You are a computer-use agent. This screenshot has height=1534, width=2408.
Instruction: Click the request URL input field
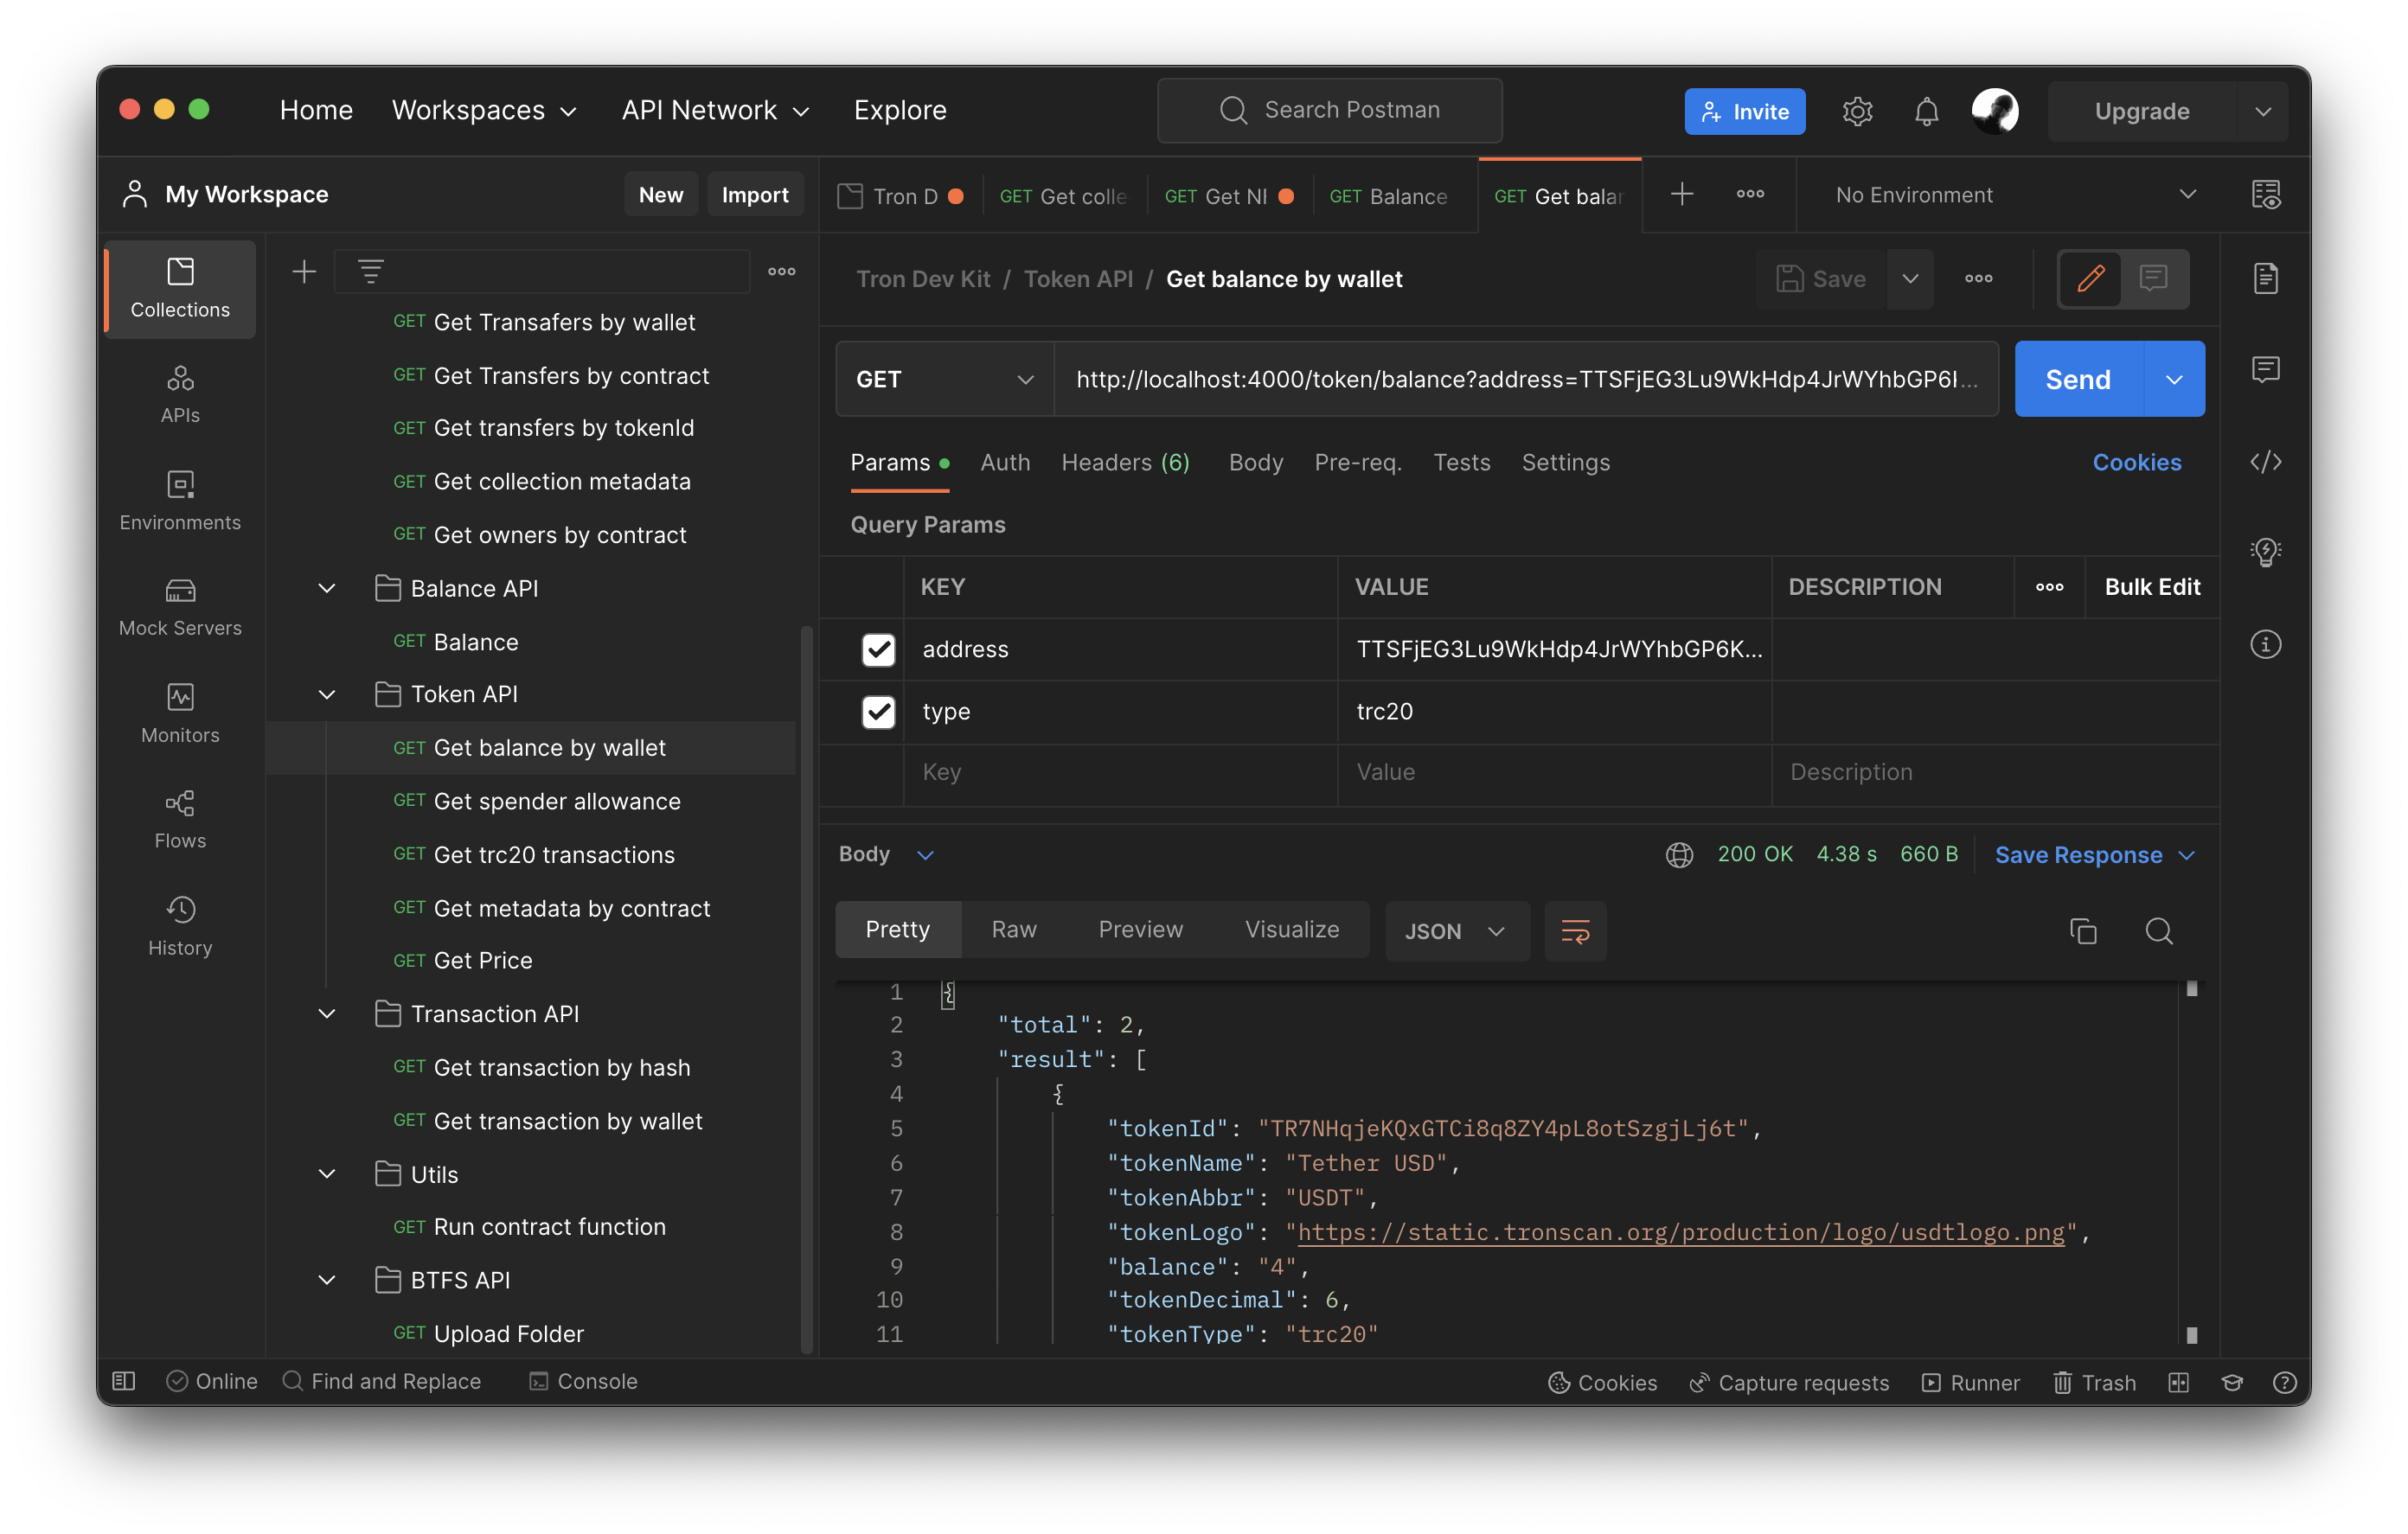1524,379
